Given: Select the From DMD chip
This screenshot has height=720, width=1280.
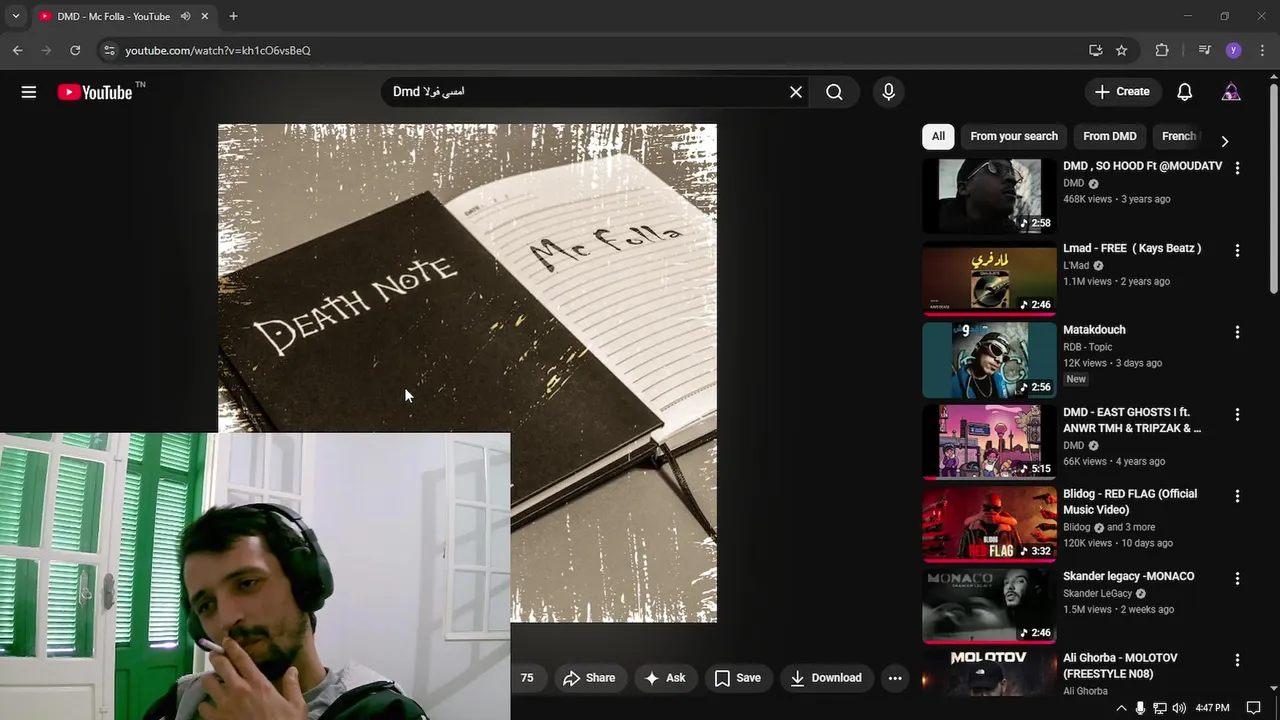Looking at the screenshot, I should click(1109, 136).
